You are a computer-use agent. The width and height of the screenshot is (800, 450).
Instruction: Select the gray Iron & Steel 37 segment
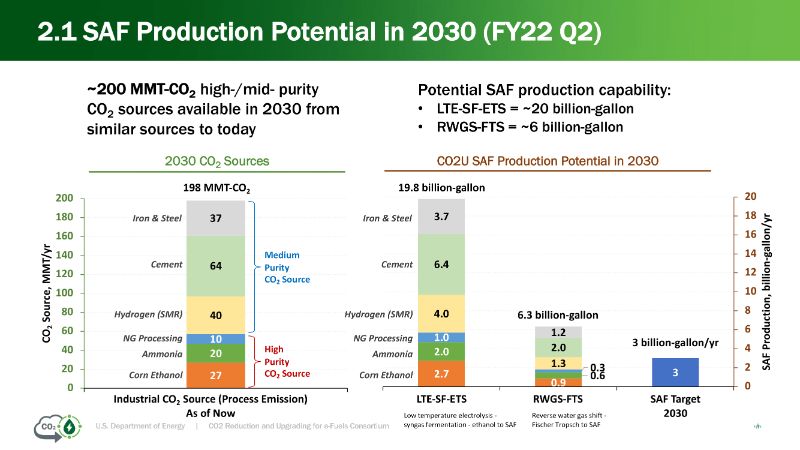coord(216,218)
